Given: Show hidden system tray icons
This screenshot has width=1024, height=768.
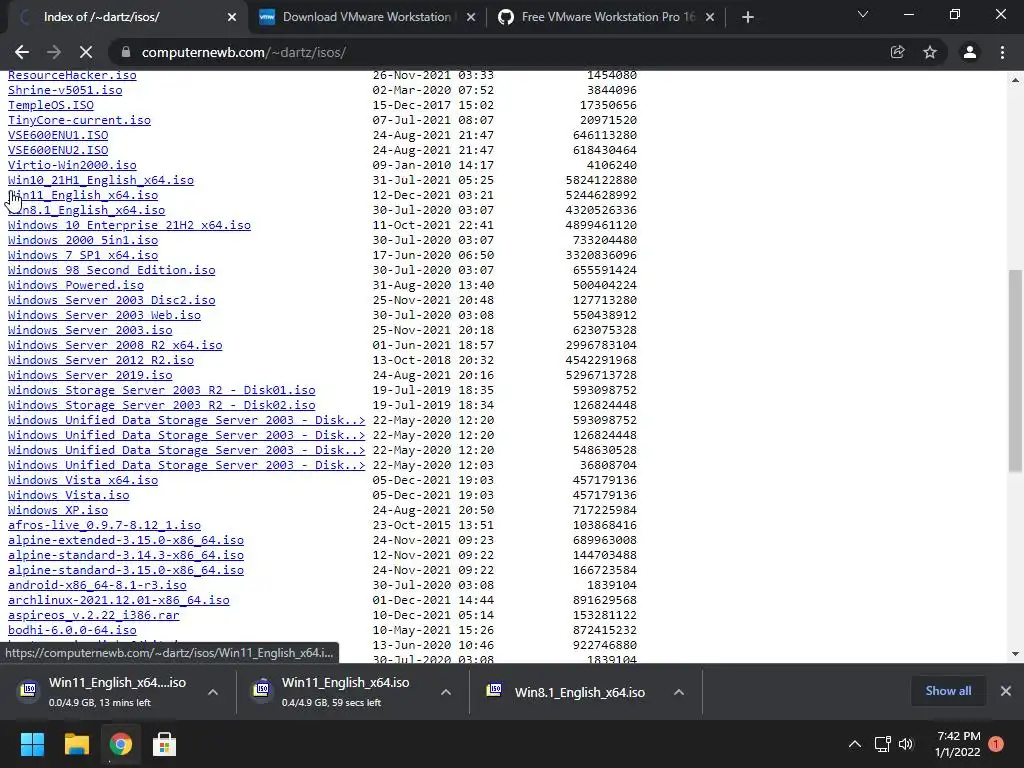Looking at the screenshot, I should coord(855,744).
